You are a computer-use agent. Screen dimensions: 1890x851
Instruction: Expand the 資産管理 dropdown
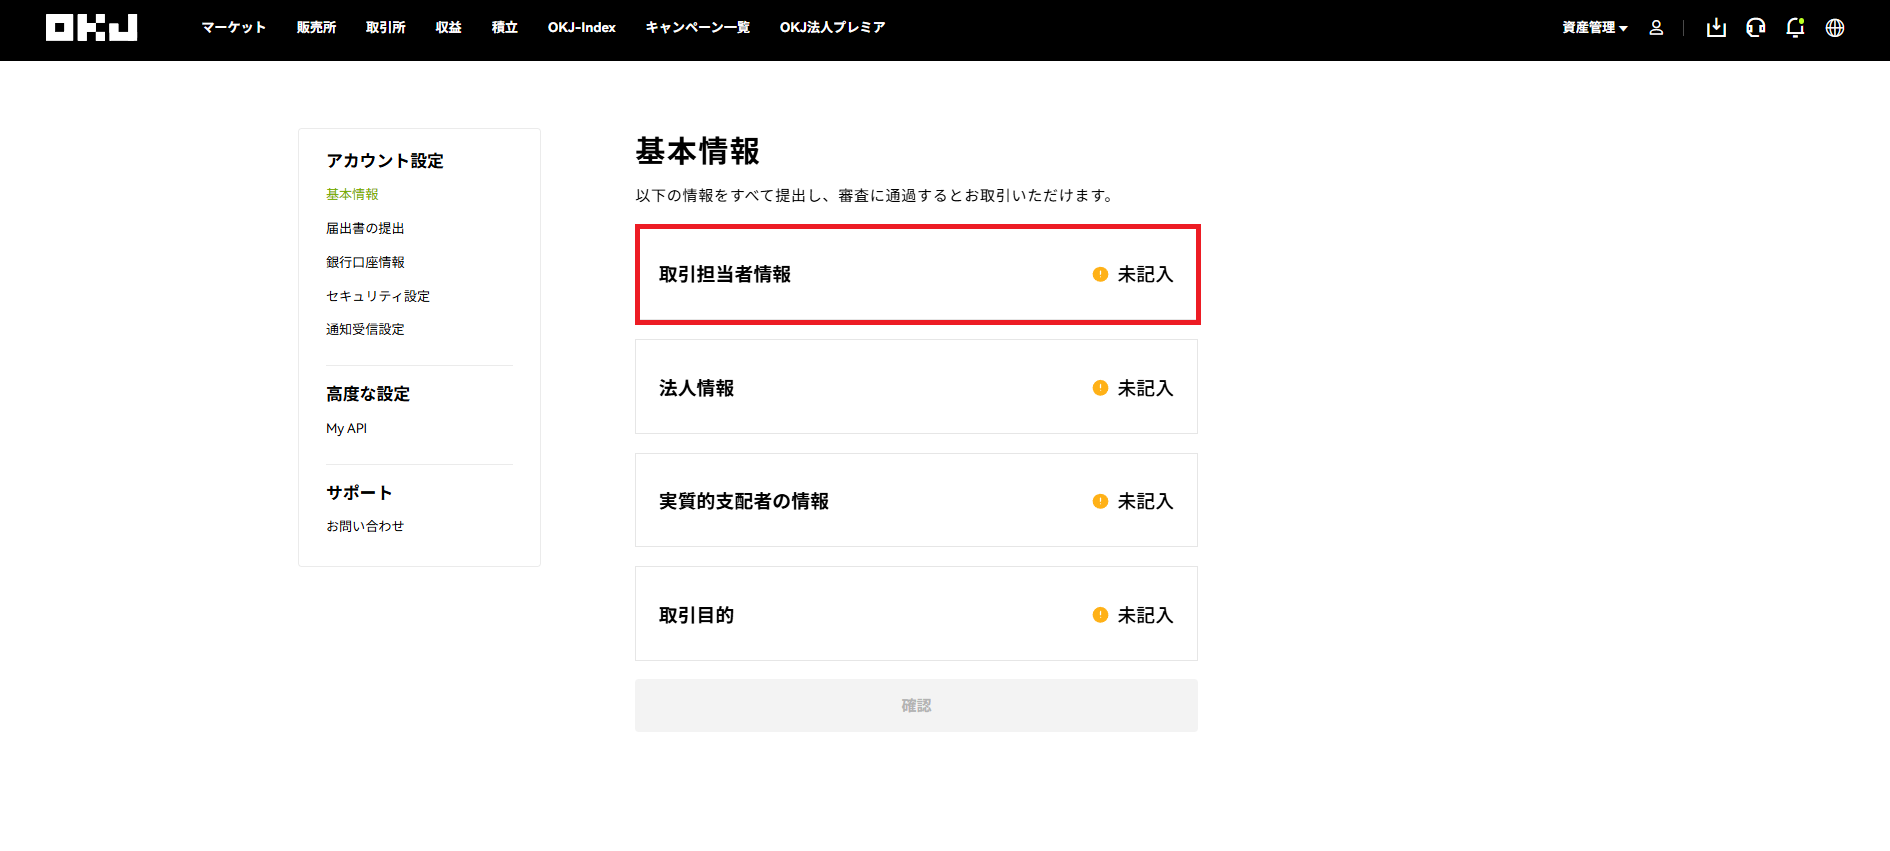coord(1594,28)
